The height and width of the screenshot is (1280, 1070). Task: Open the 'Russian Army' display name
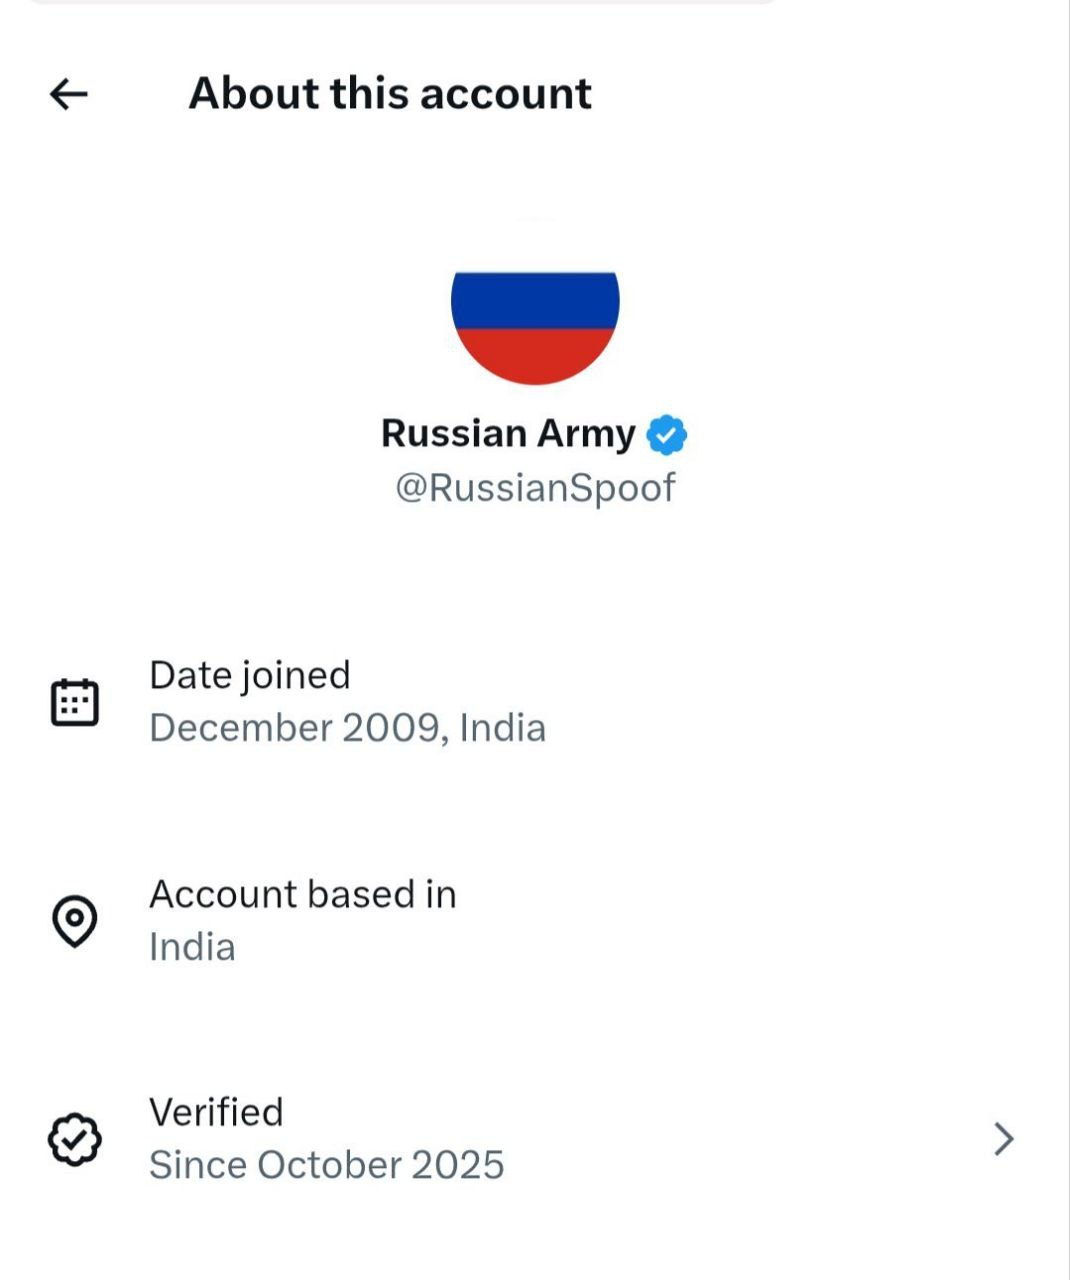coord(508,434)
